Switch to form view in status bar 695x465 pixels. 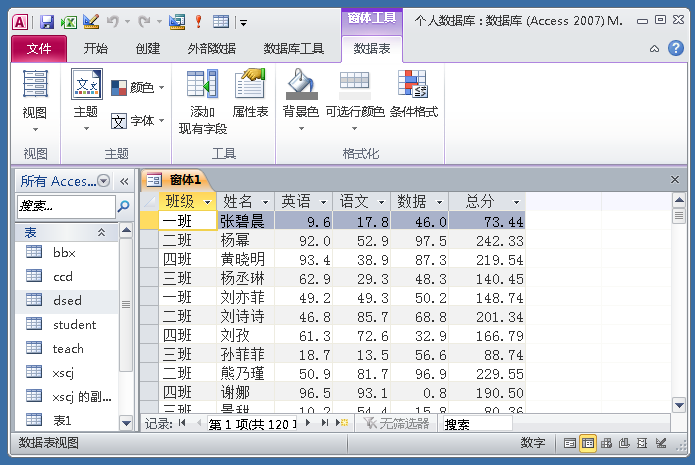tap(569, 443)
